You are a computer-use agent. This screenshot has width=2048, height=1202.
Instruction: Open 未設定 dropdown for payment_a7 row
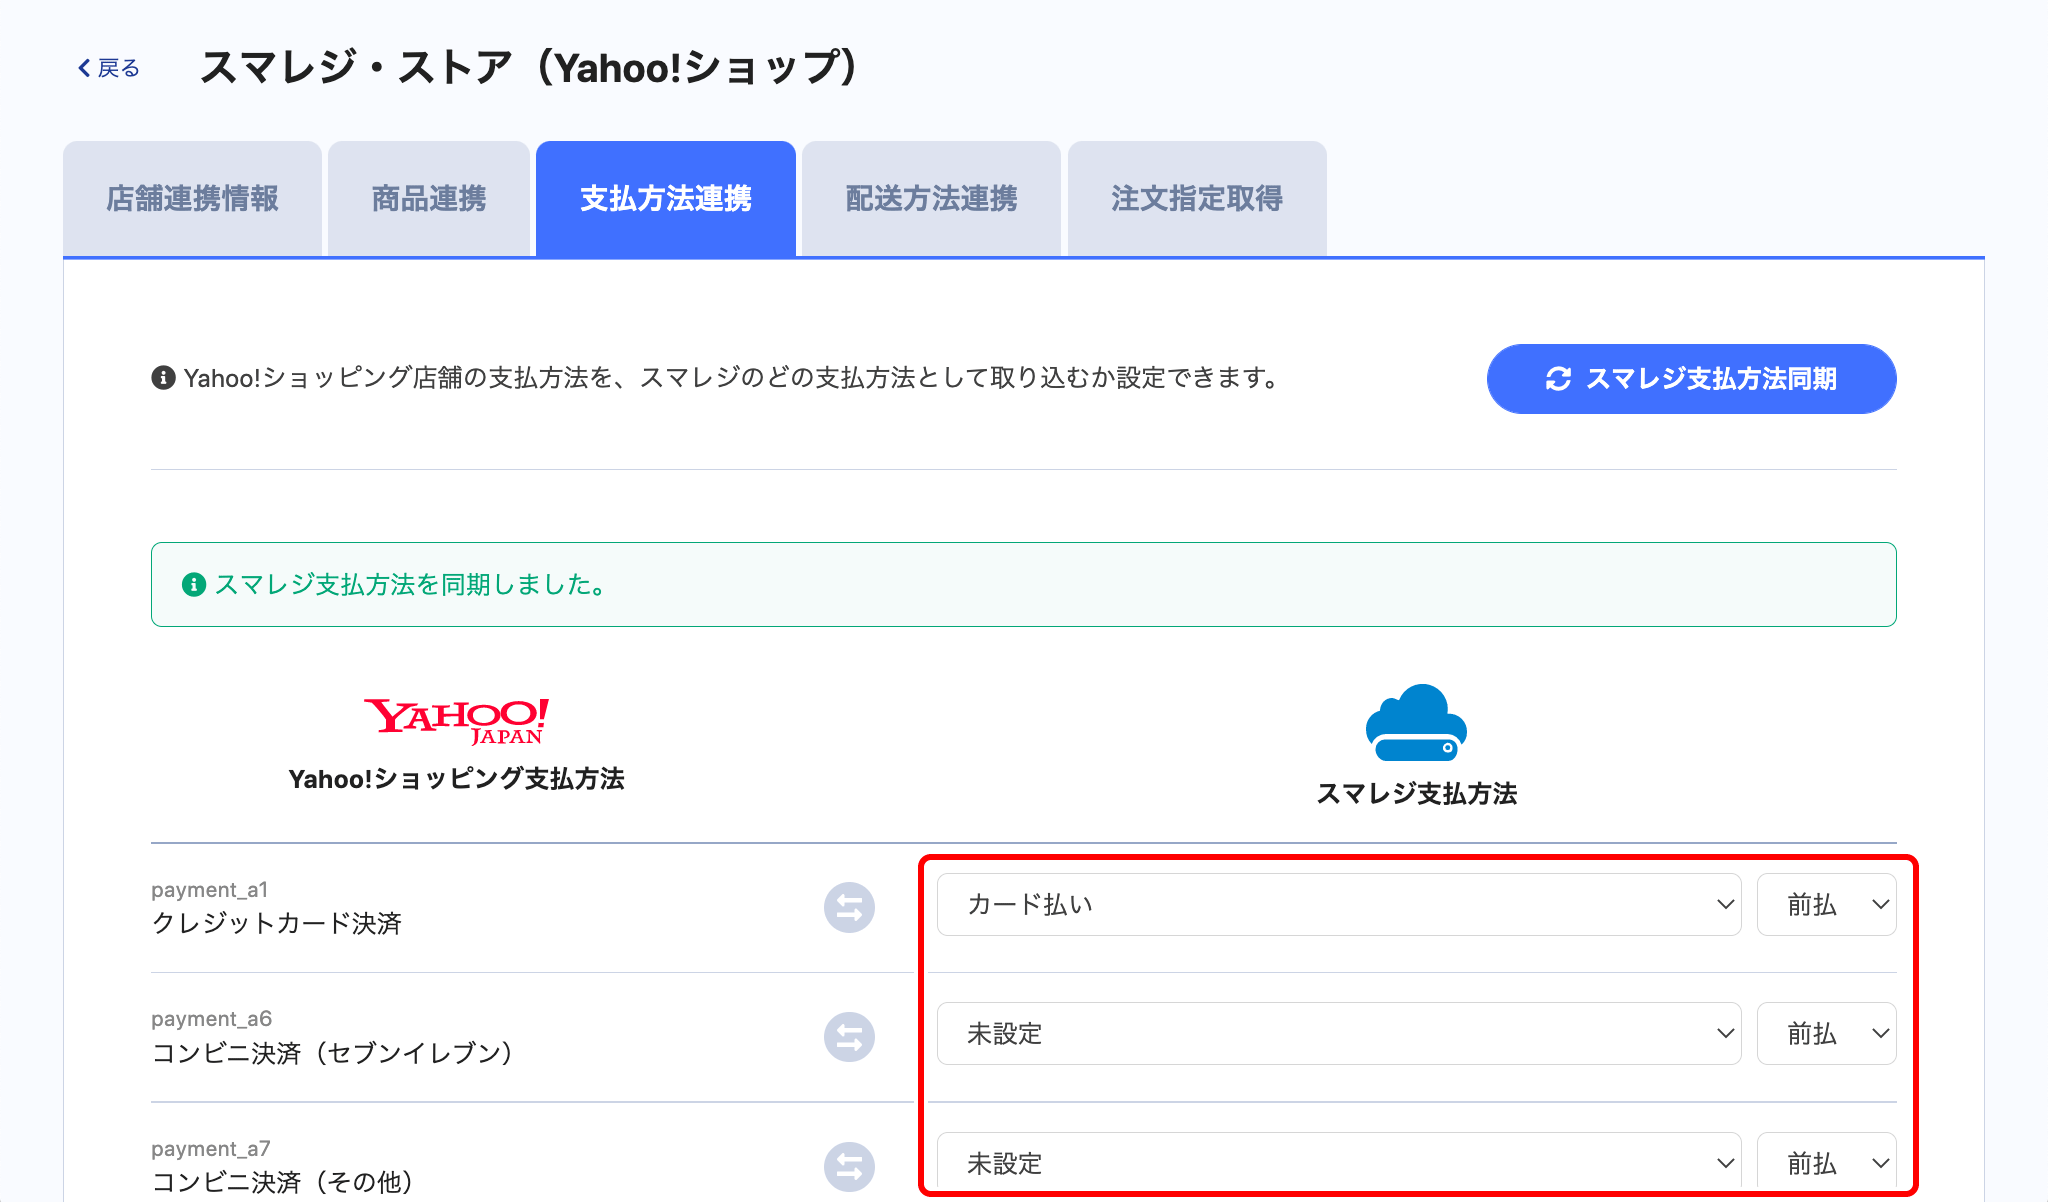pos(1339,1163)
